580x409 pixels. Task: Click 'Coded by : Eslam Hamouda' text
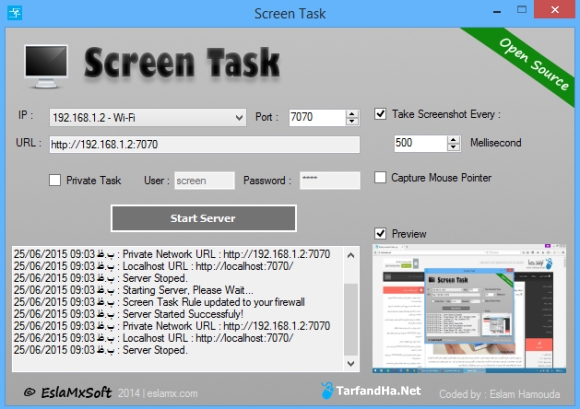pos(499,394)
